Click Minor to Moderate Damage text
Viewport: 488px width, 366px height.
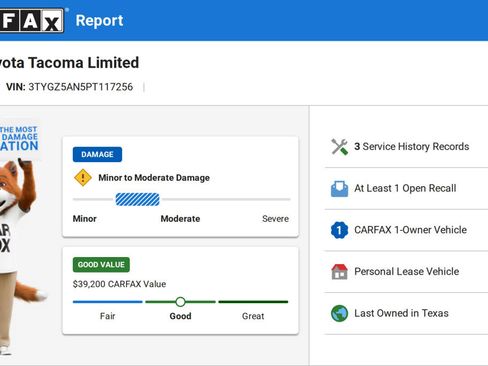[154, 178]
